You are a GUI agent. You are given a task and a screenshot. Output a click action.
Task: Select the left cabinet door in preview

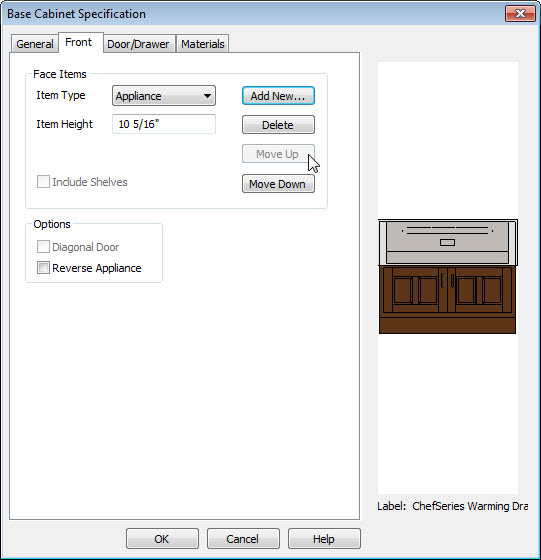coord(415,290)
